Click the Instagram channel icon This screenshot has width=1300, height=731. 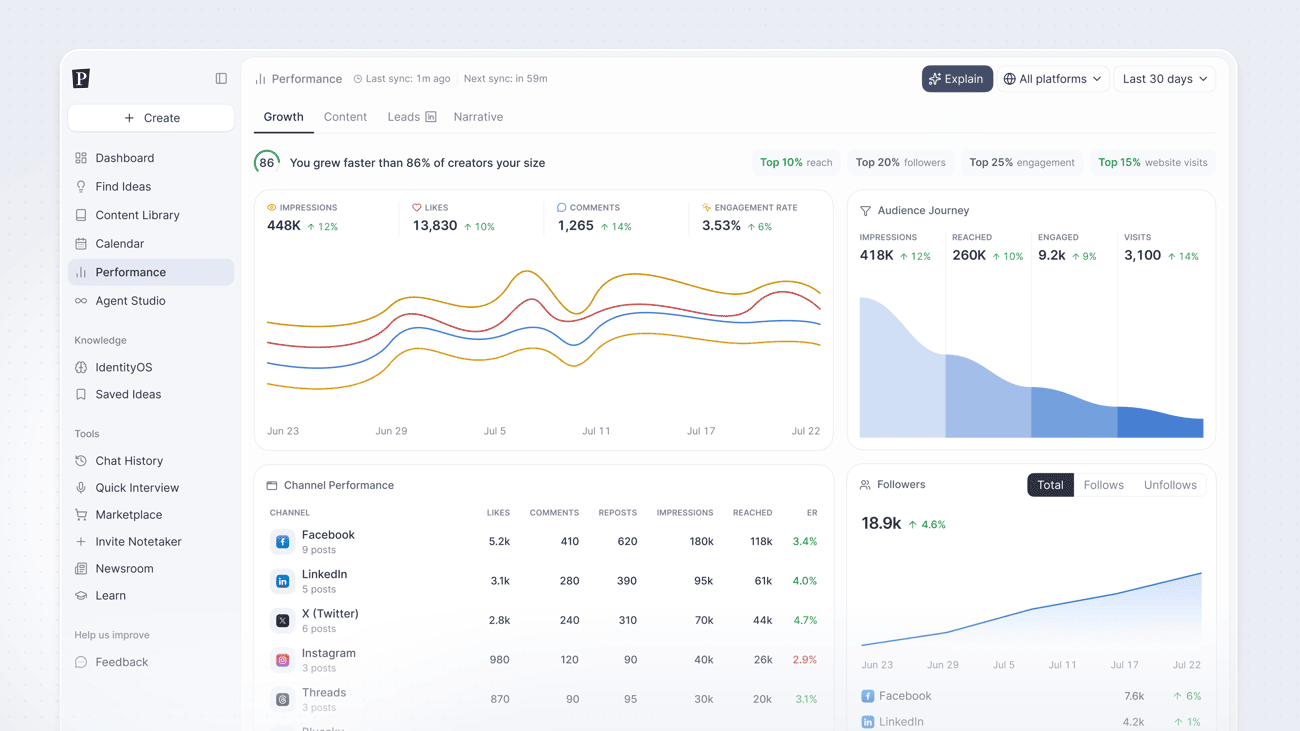[x=283, y=660]
